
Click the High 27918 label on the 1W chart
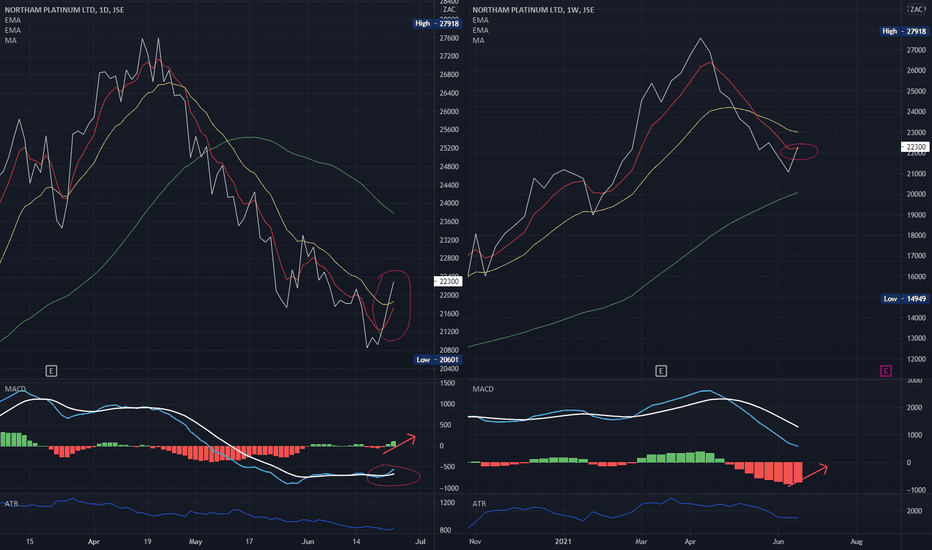click(x=904, y=31)
